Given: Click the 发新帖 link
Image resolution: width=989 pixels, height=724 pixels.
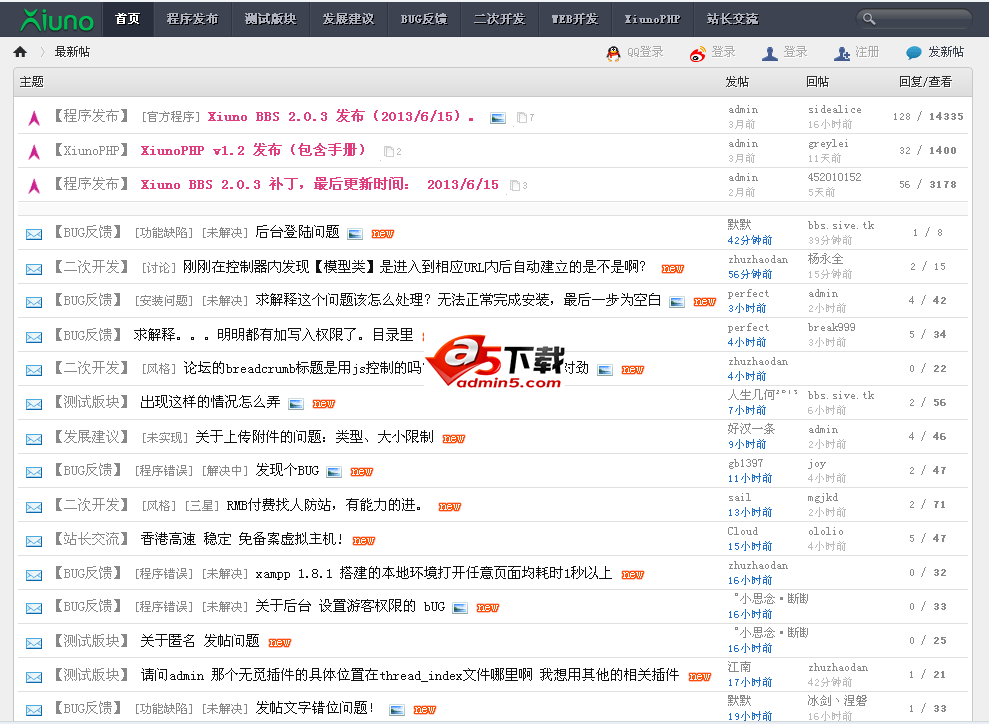Looking at the screenshot, I should 945,52.
